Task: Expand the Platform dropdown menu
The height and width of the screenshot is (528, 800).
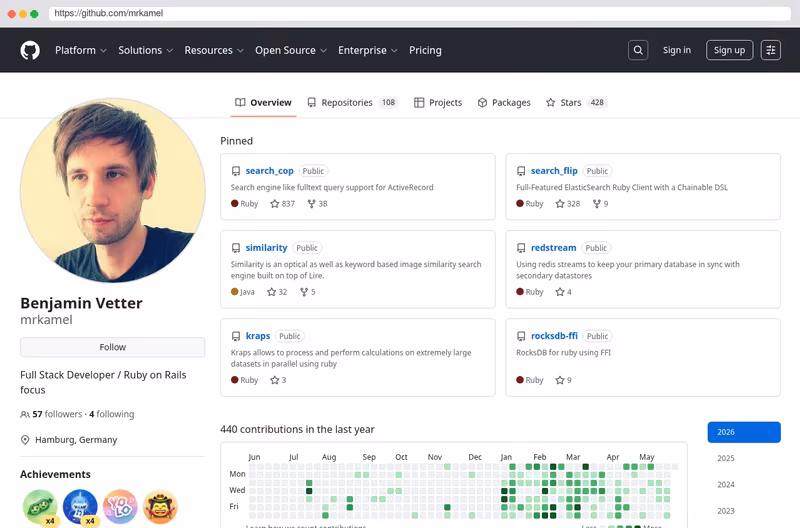Action: point(81,50)
